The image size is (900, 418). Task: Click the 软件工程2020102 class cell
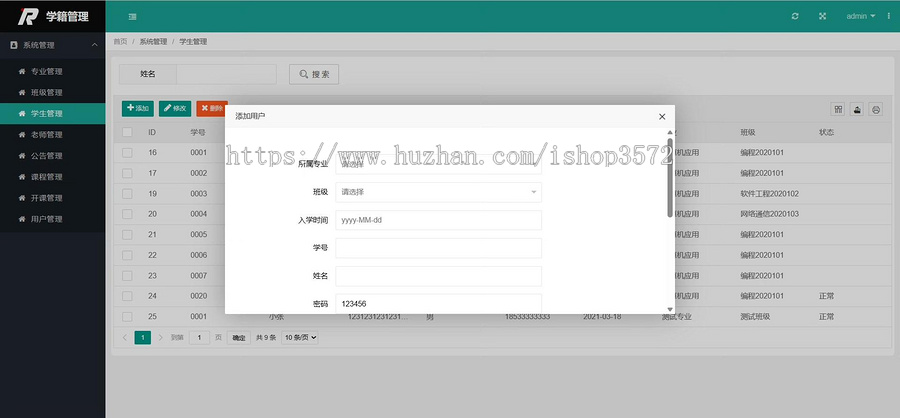point(769,193)
